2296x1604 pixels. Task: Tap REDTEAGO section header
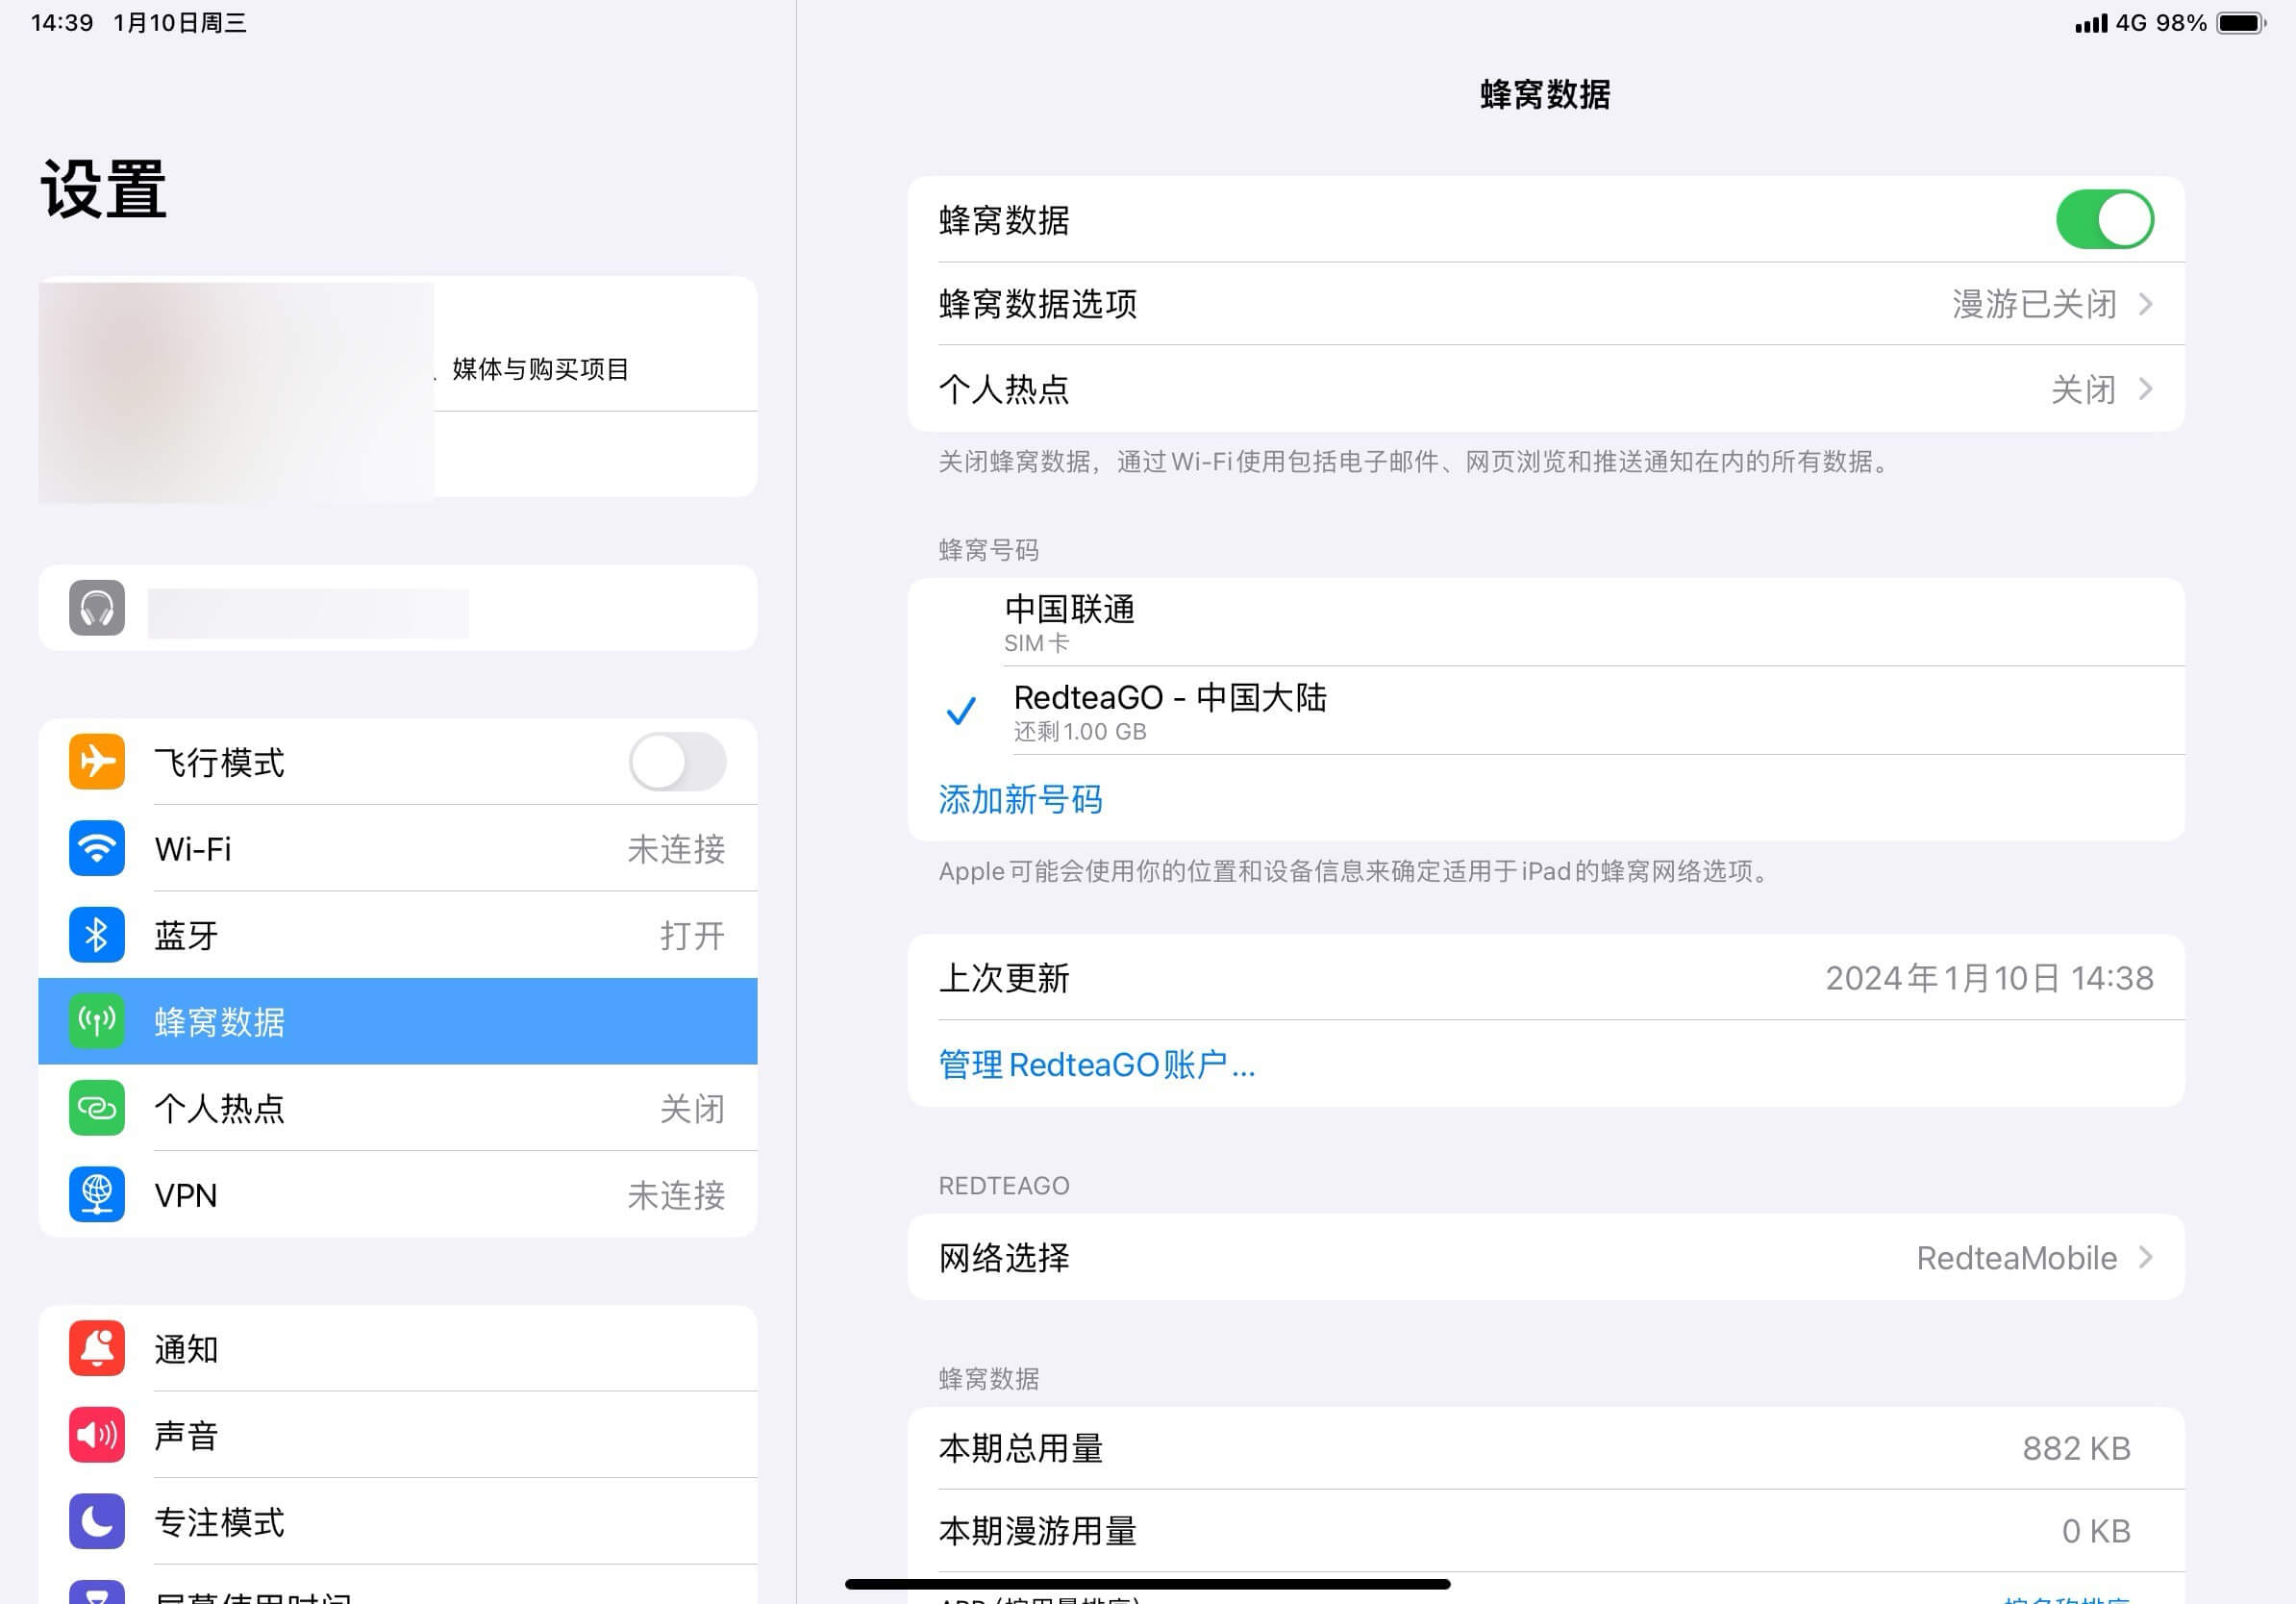(1004, 1186)
